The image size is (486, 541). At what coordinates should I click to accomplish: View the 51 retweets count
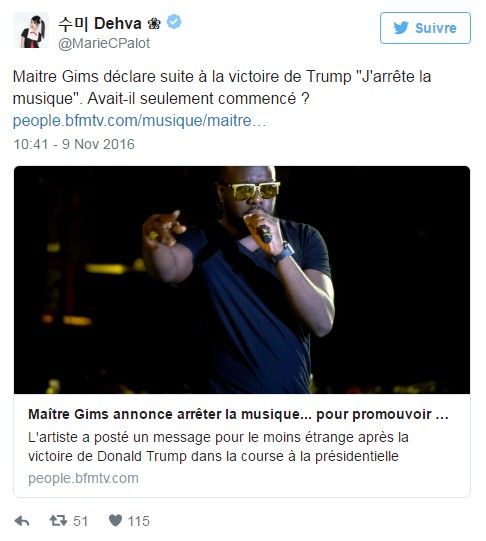(80, 521)
